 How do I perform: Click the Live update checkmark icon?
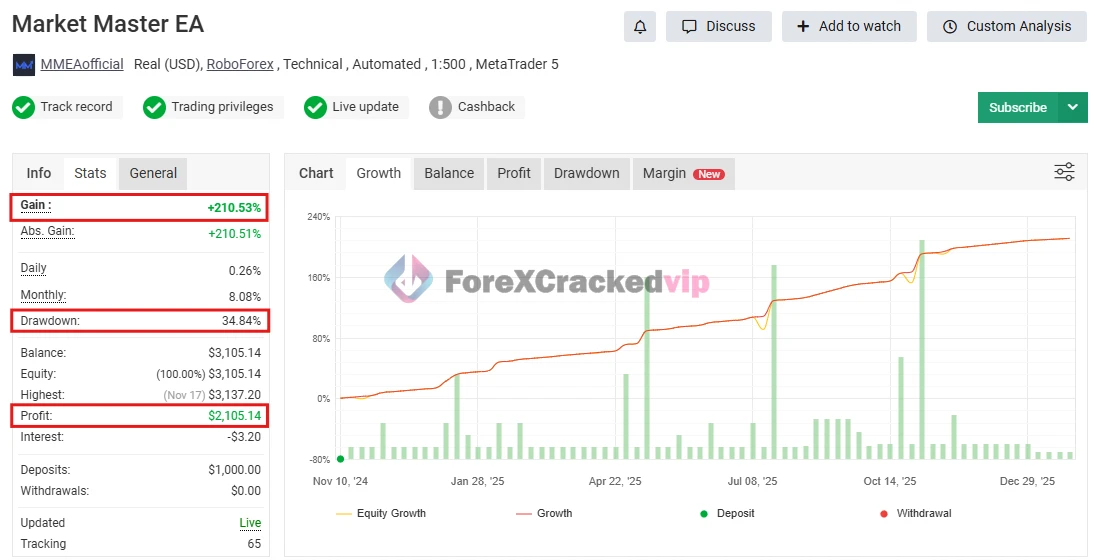[315, 107]
